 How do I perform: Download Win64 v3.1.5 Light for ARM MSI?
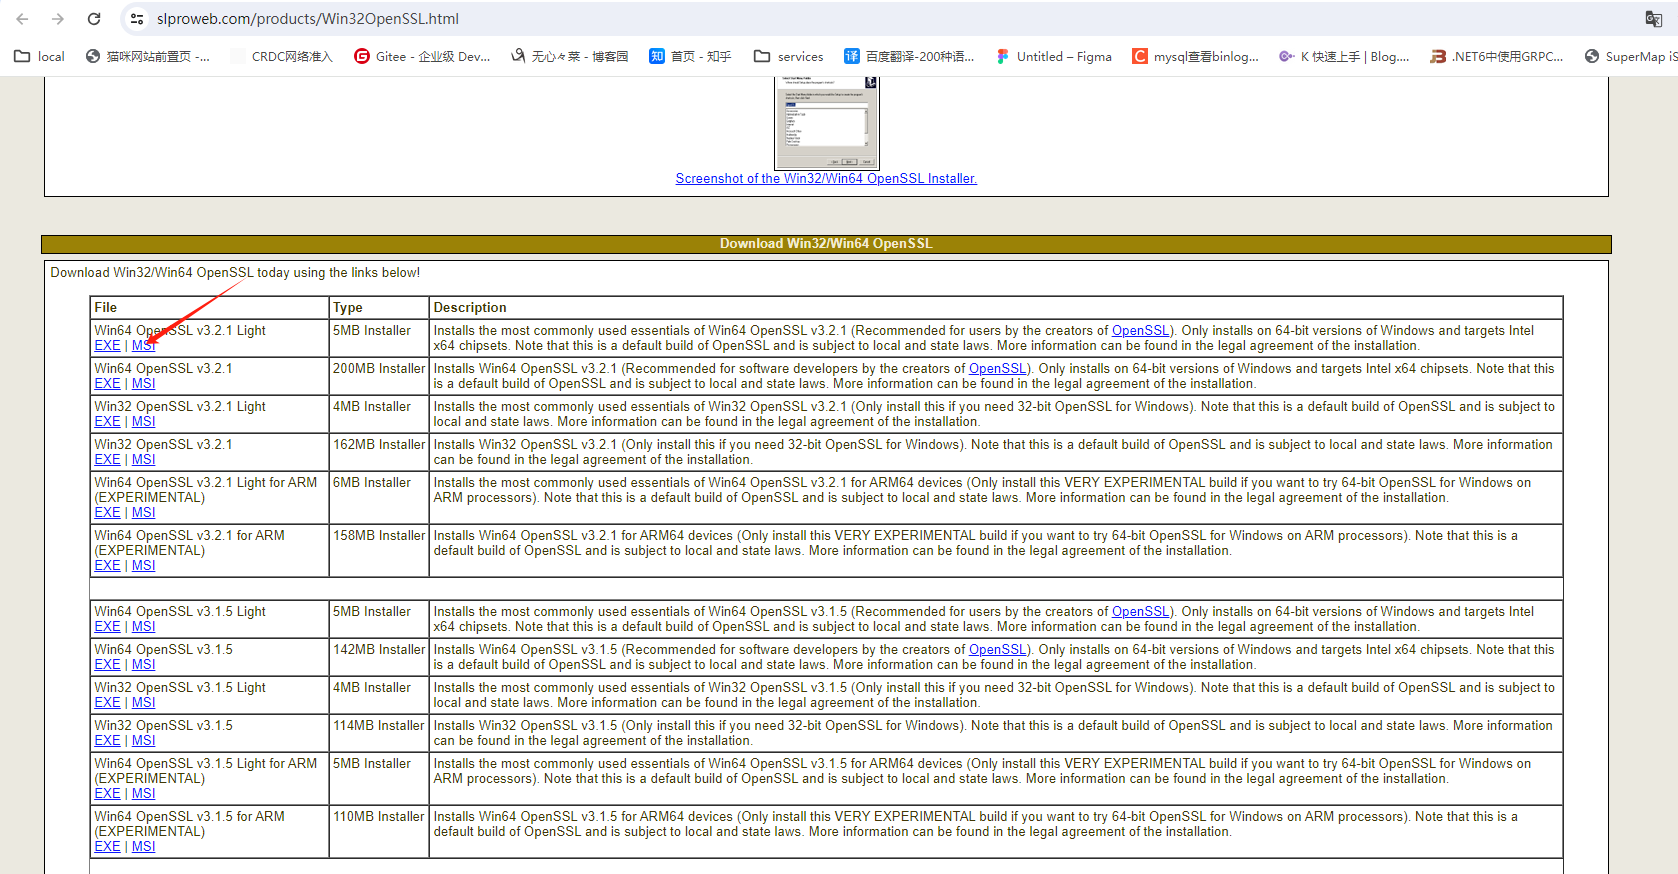pos(144,794)
